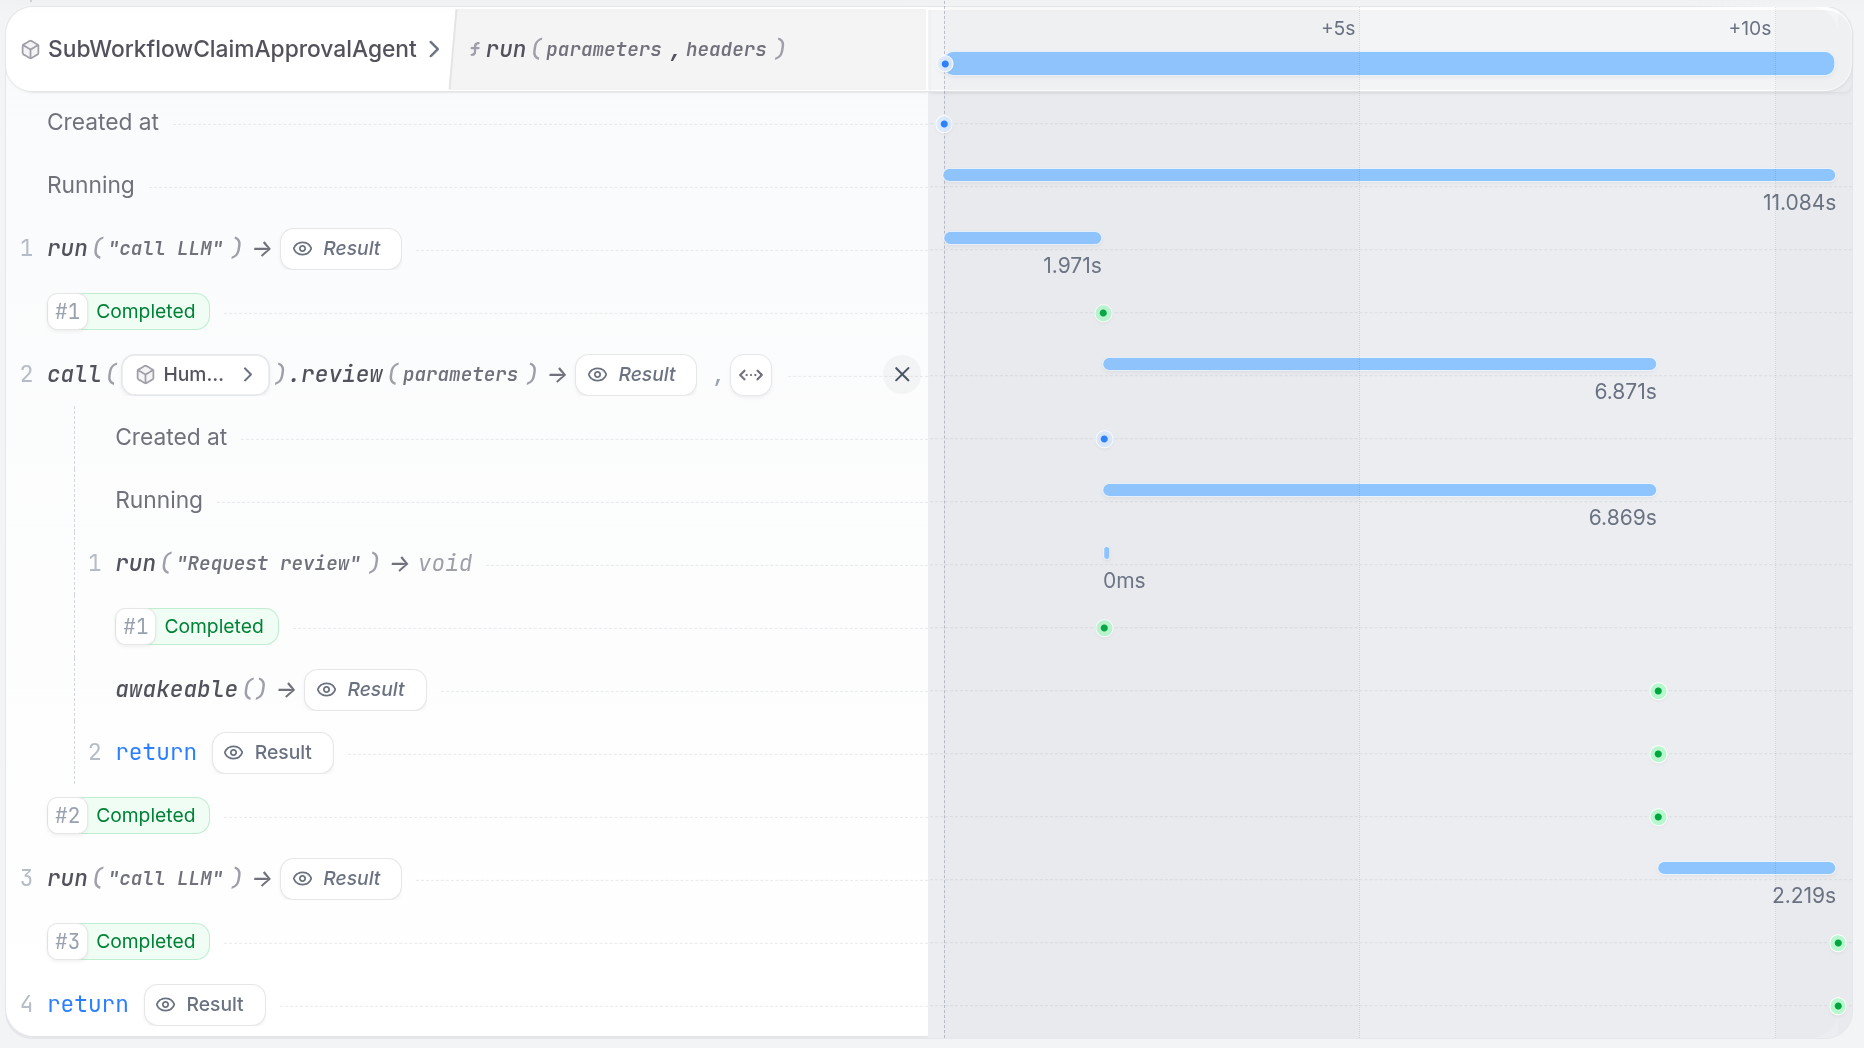Click the cube icon beside SubWorkflowClaimApprovalAgent

tap(30, 49)
